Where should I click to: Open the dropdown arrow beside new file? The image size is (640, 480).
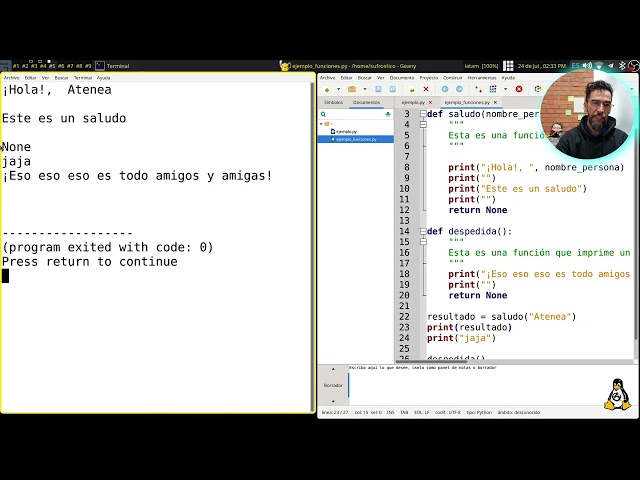[x=338, y=89]
